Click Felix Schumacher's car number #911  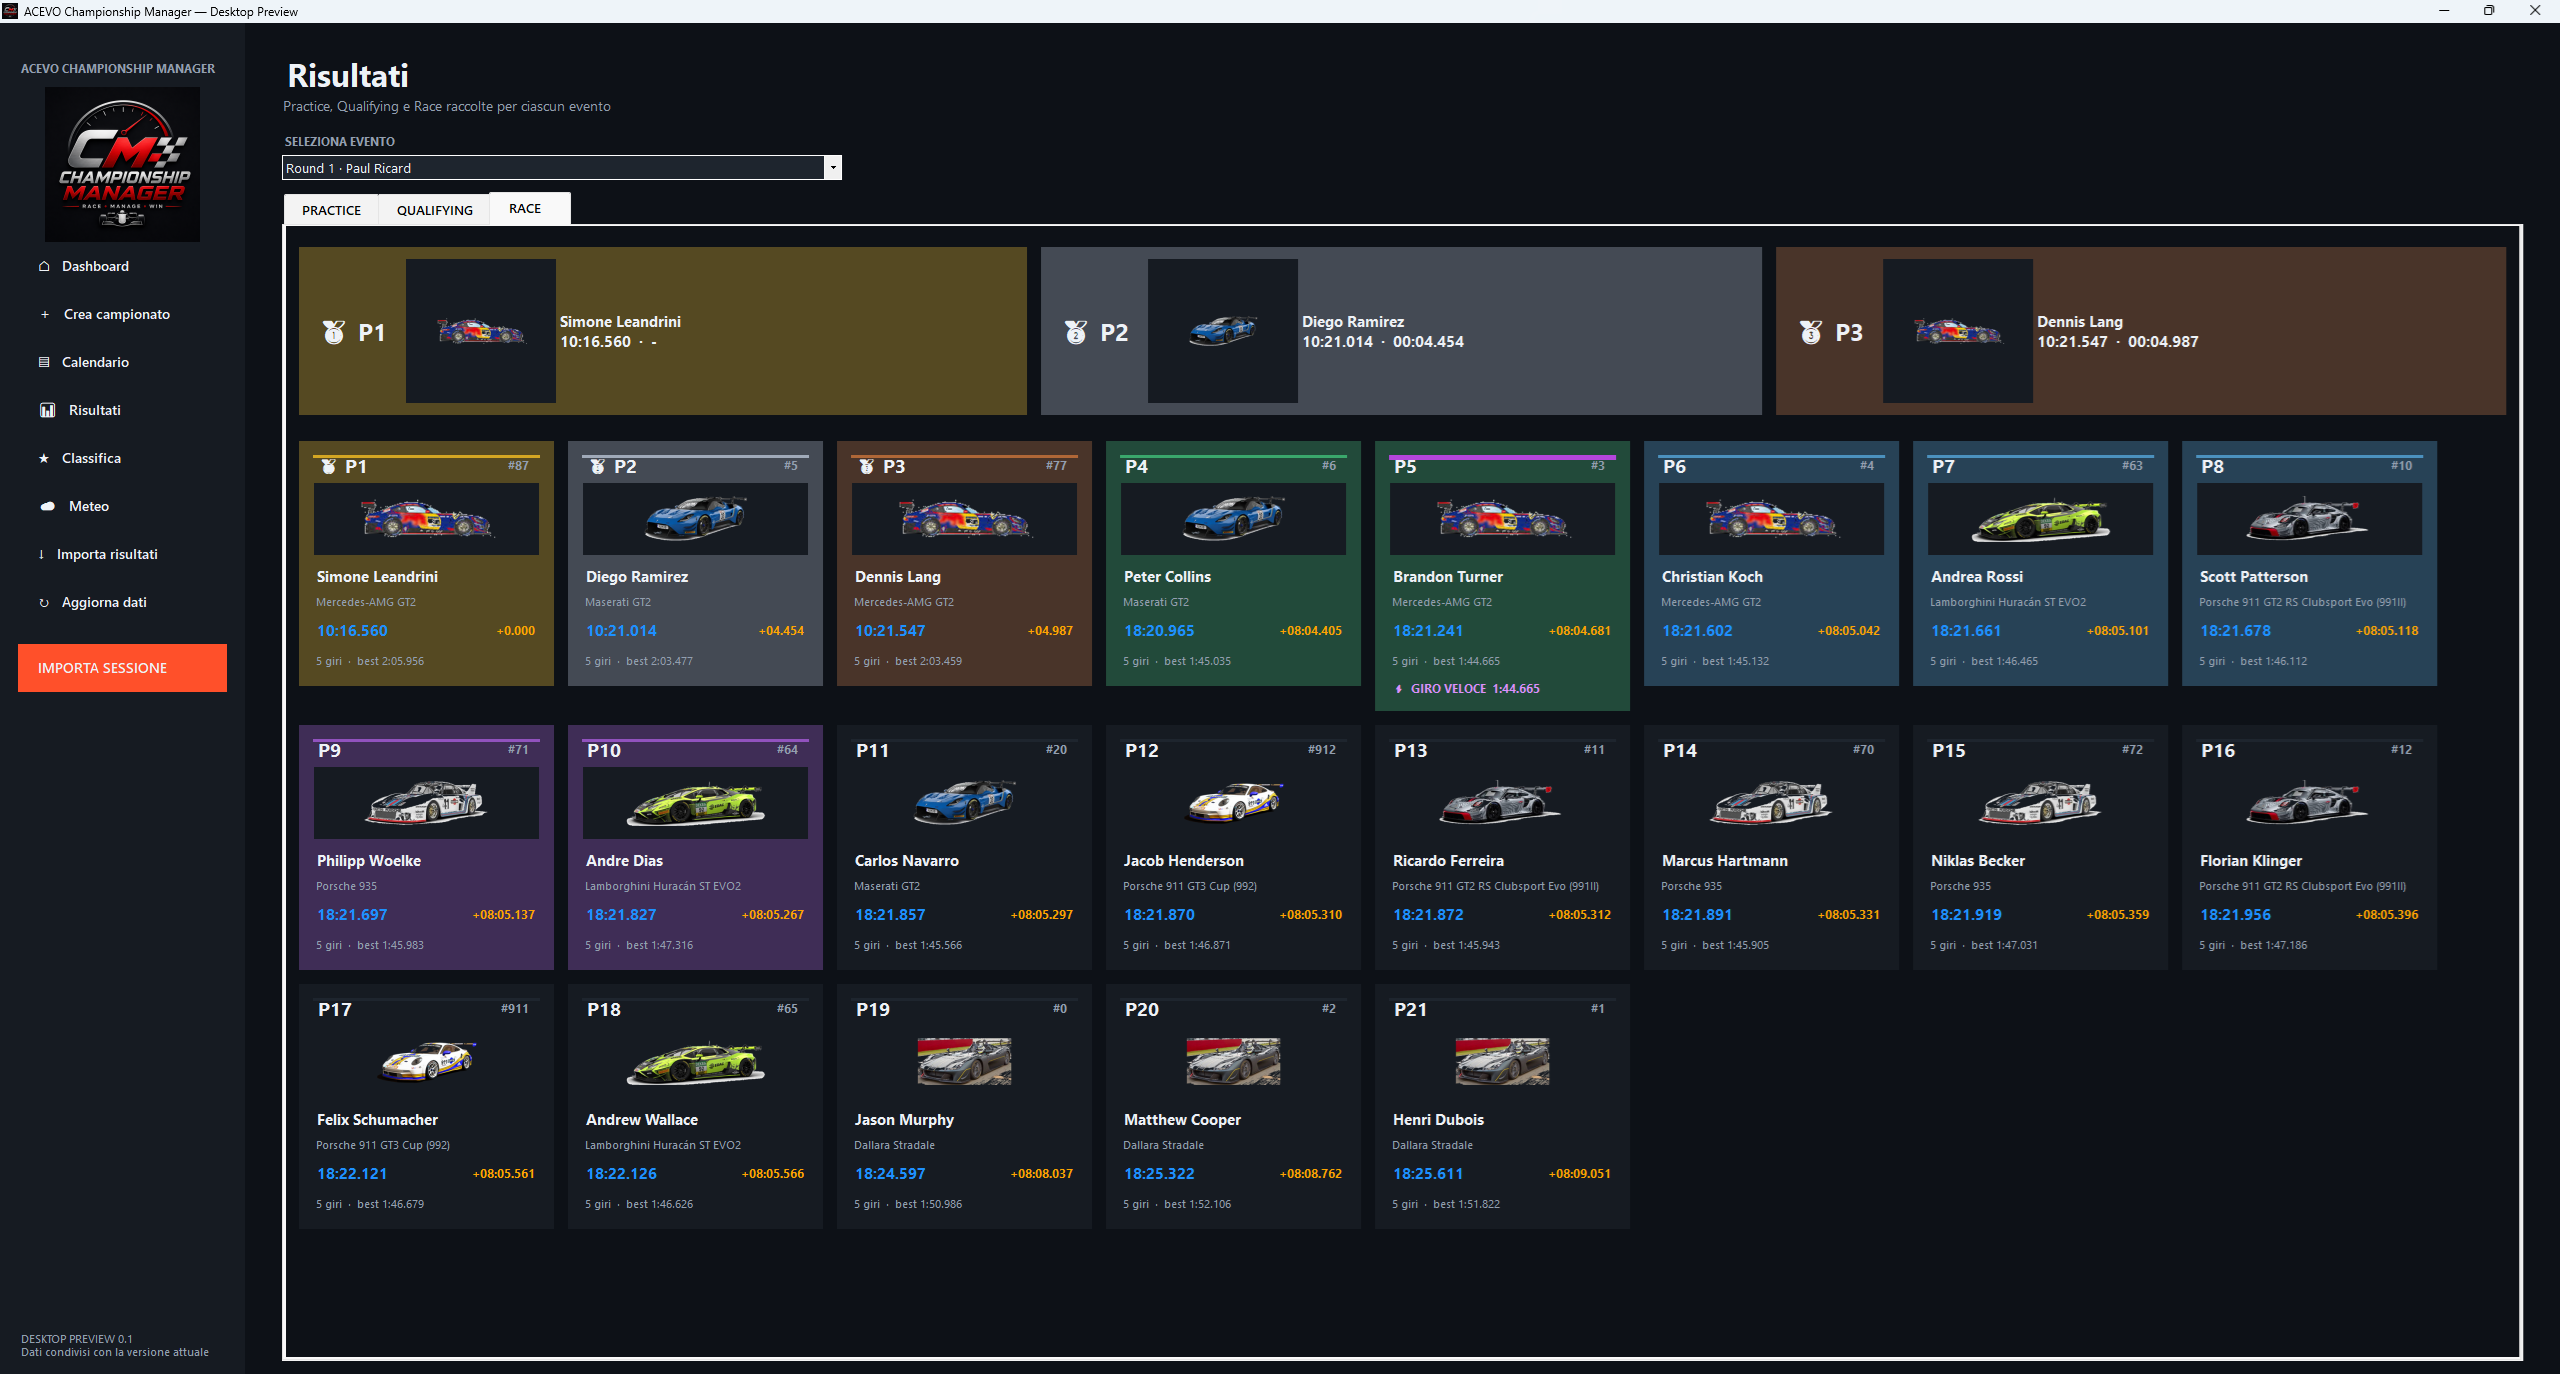coord(515,1009)
